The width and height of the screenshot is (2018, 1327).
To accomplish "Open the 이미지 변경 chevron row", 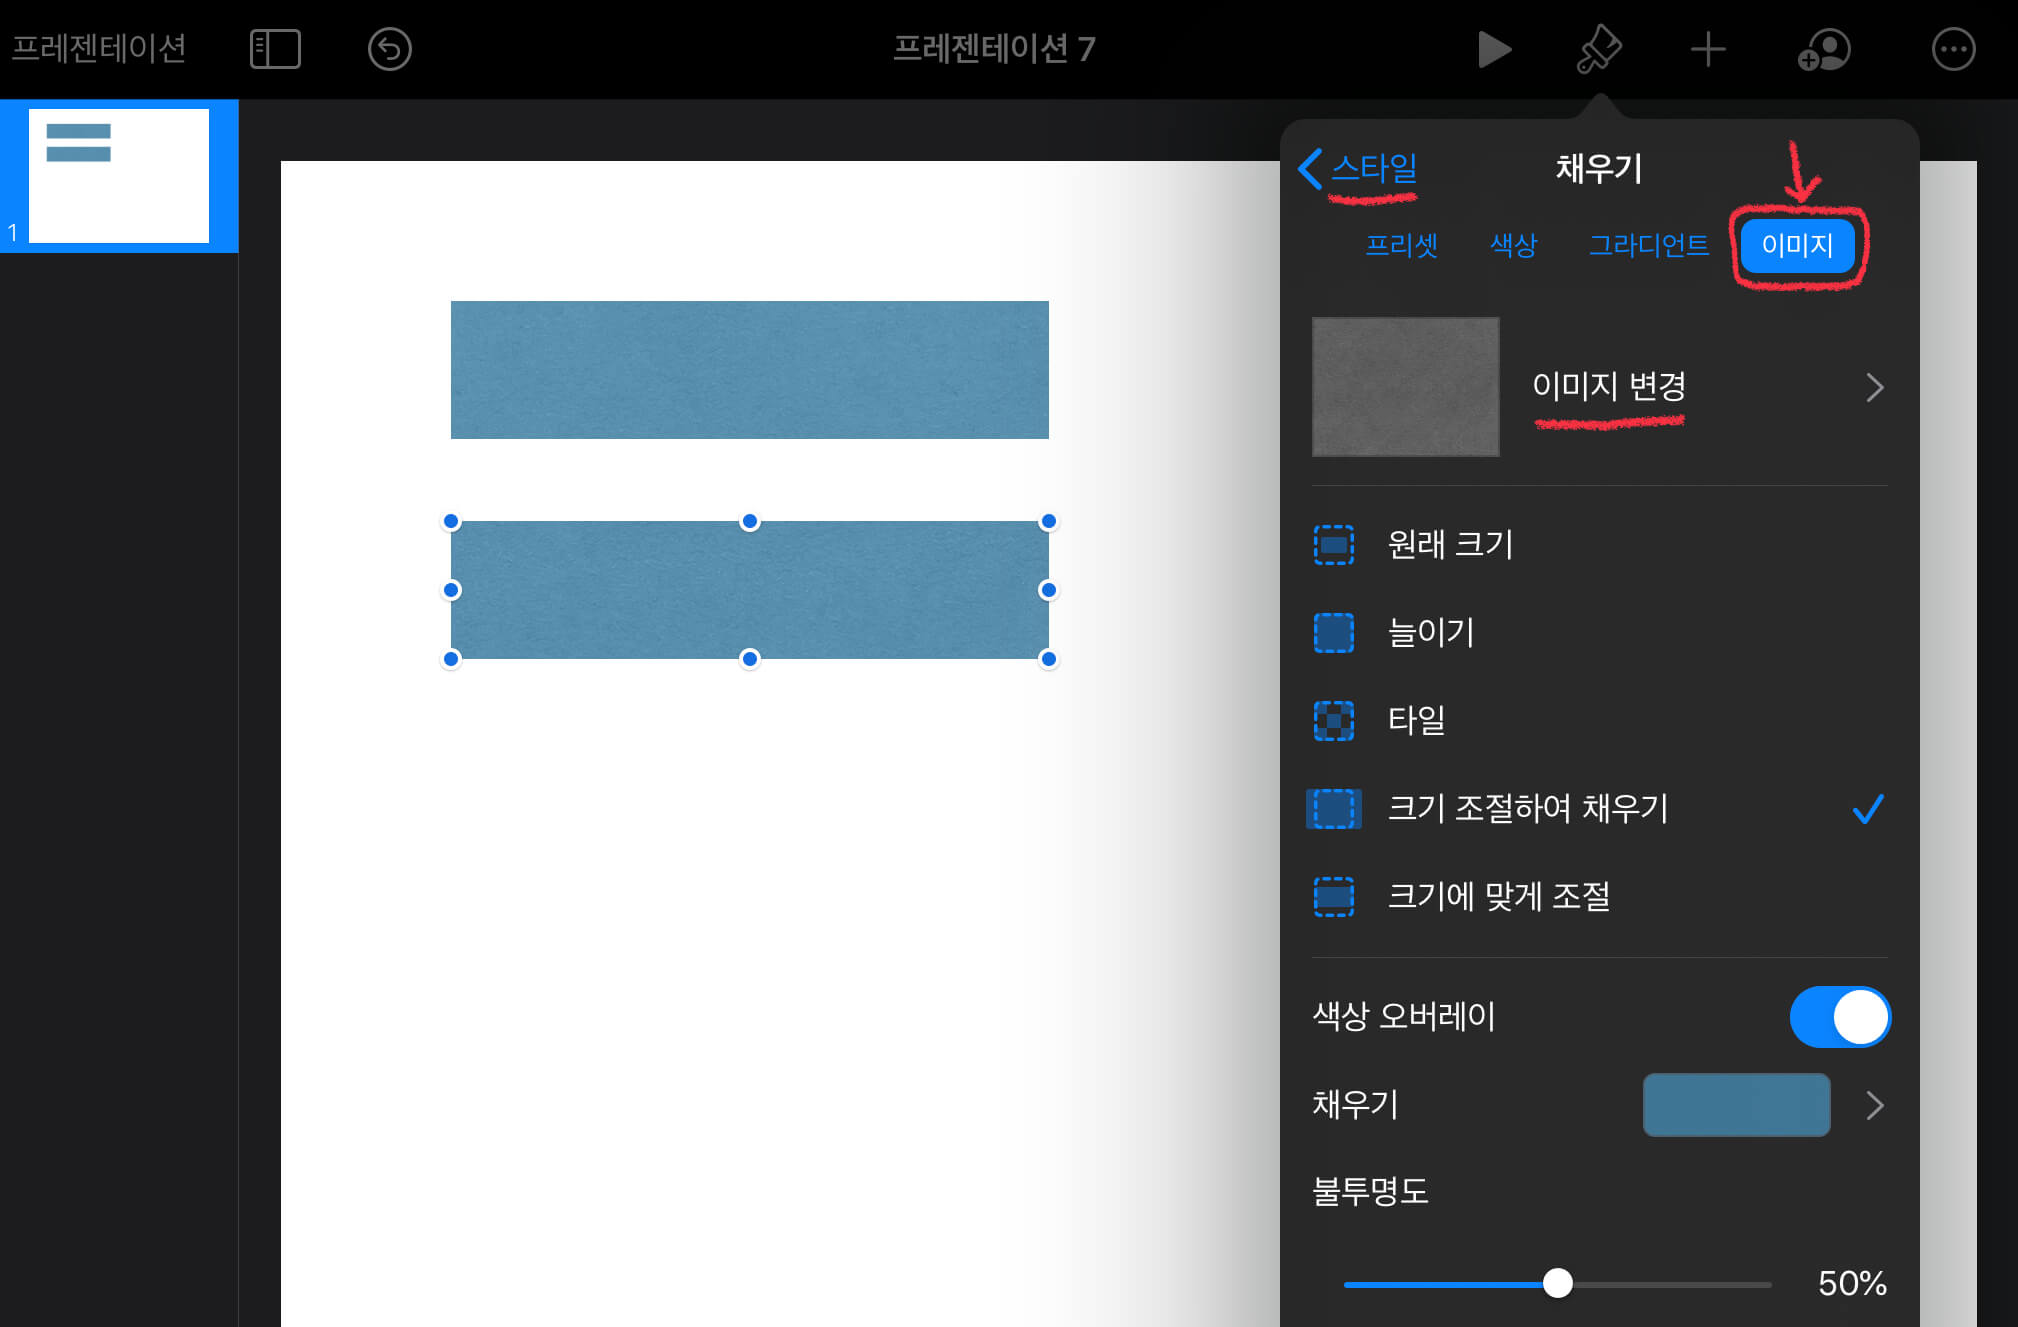I will [1873, 387].
